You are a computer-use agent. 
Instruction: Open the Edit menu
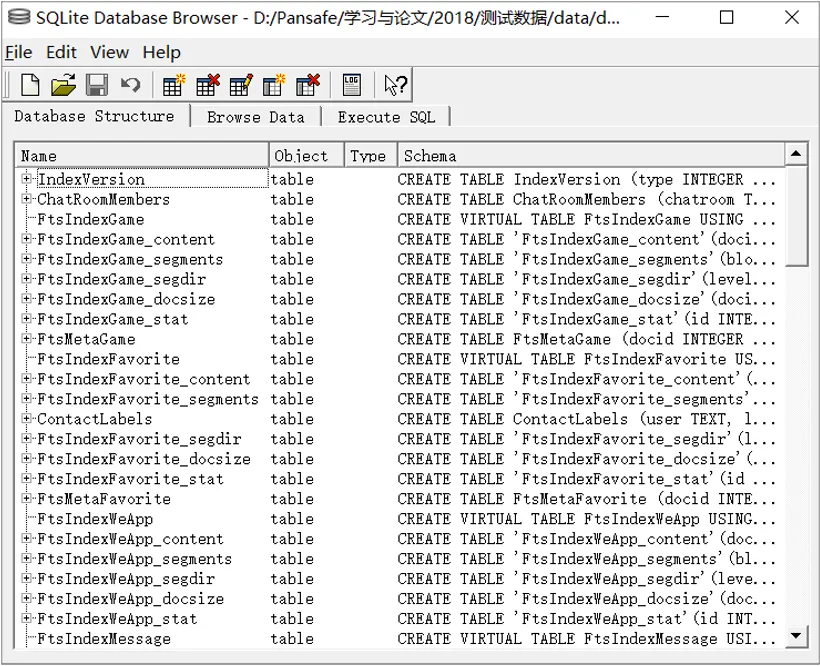coord(61,52)
